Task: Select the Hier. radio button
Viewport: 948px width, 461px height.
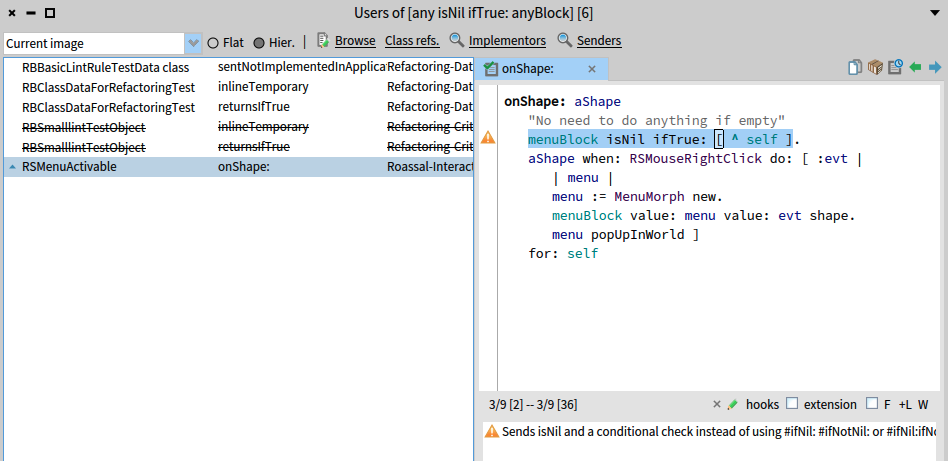Action: coord(259,43)
